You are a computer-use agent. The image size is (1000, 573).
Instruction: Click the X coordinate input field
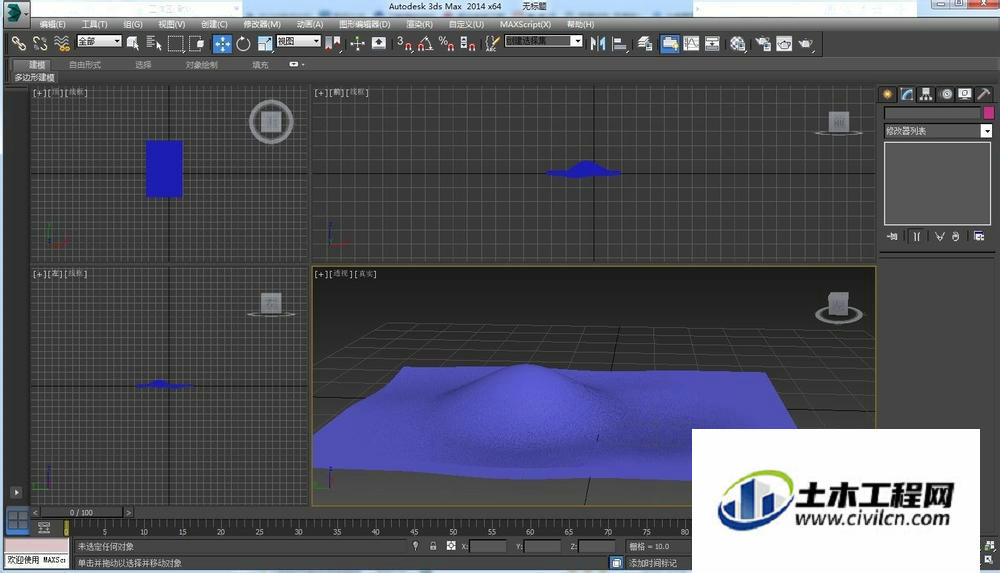coord(488,546)
